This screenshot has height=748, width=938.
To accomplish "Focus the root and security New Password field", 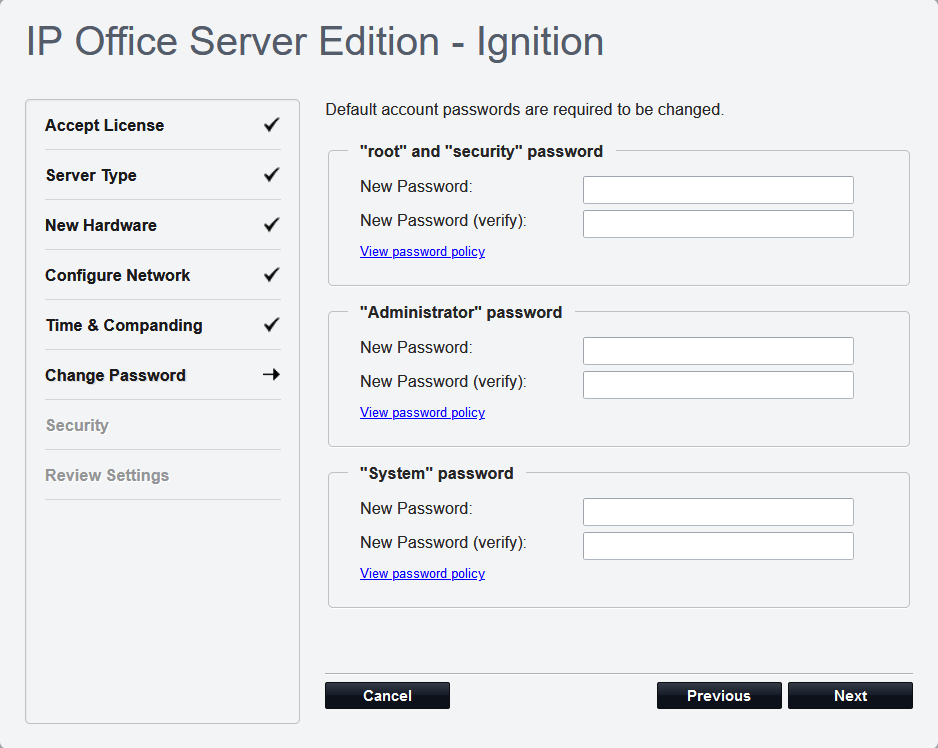I will (718, 190).
